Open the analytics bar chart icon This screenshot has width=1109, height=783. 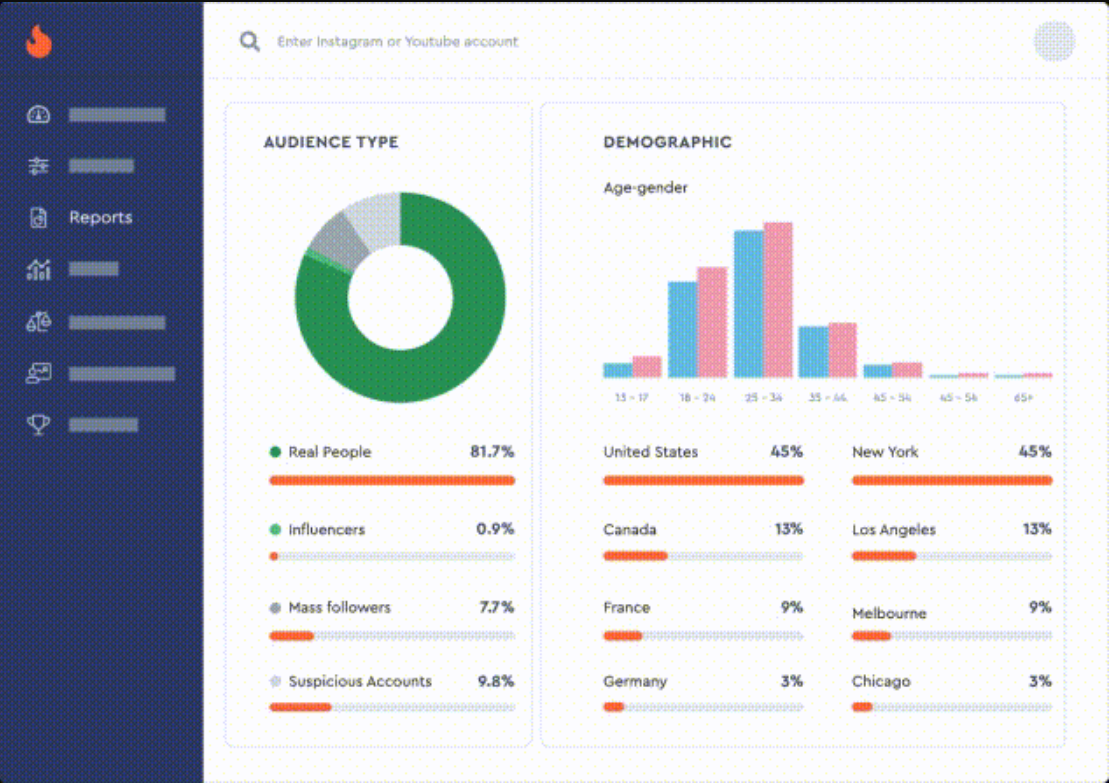pos(38,268)
